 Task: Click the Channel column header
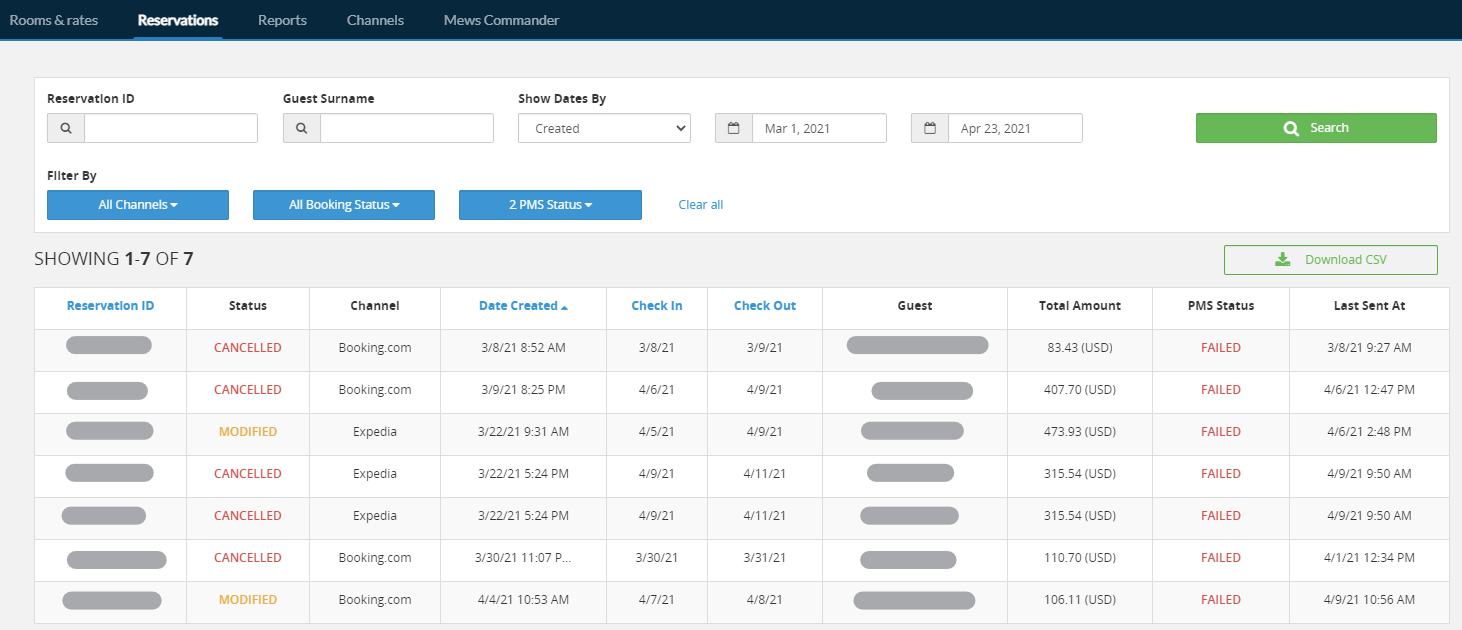point(375,306)
